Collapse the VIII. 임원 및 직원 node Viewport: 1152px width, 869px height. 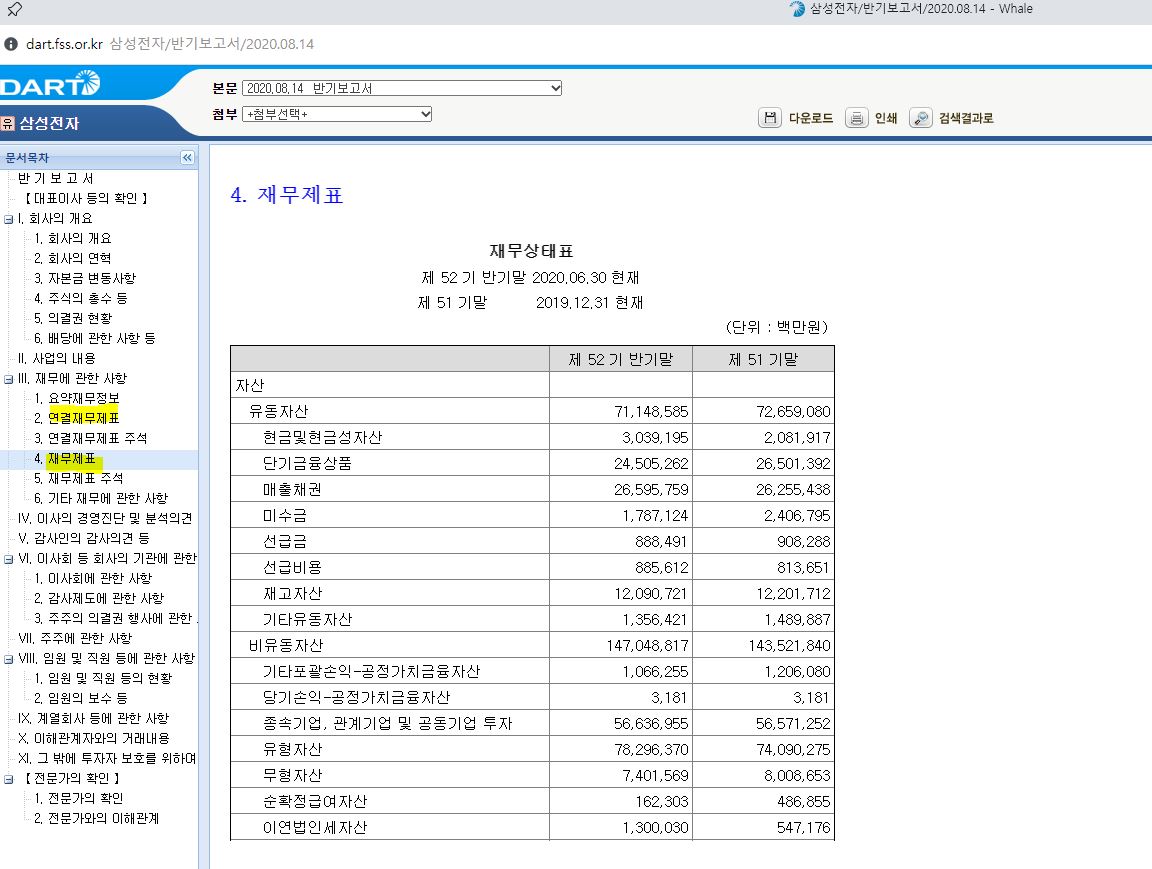(x=9, y=659)
